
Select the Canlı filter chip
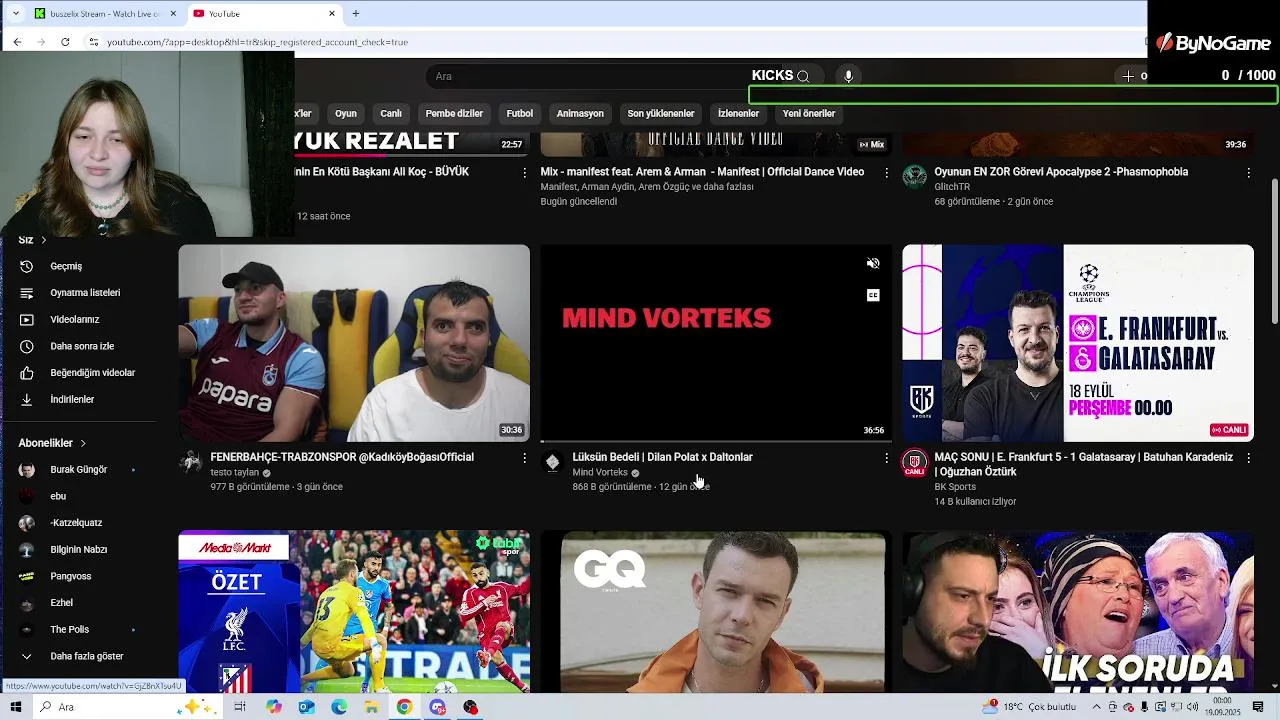391,114
